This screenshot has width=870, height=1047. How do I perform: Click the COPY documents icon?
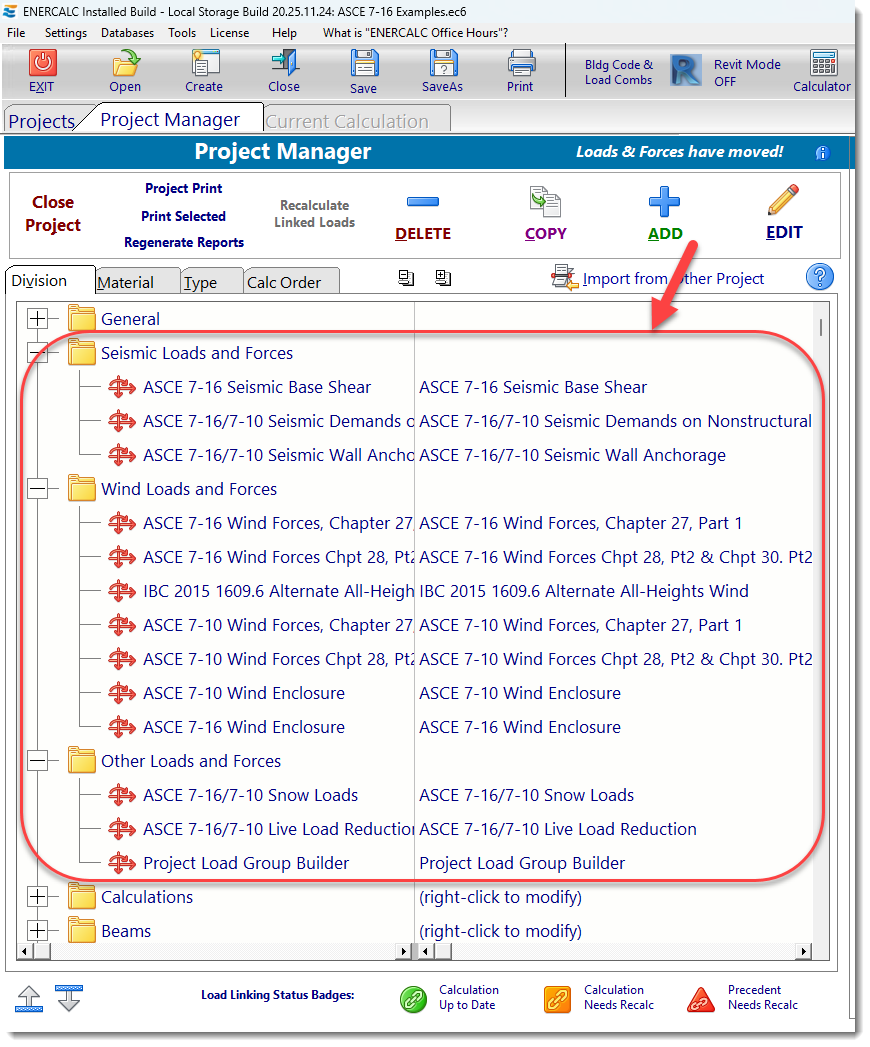546,203
